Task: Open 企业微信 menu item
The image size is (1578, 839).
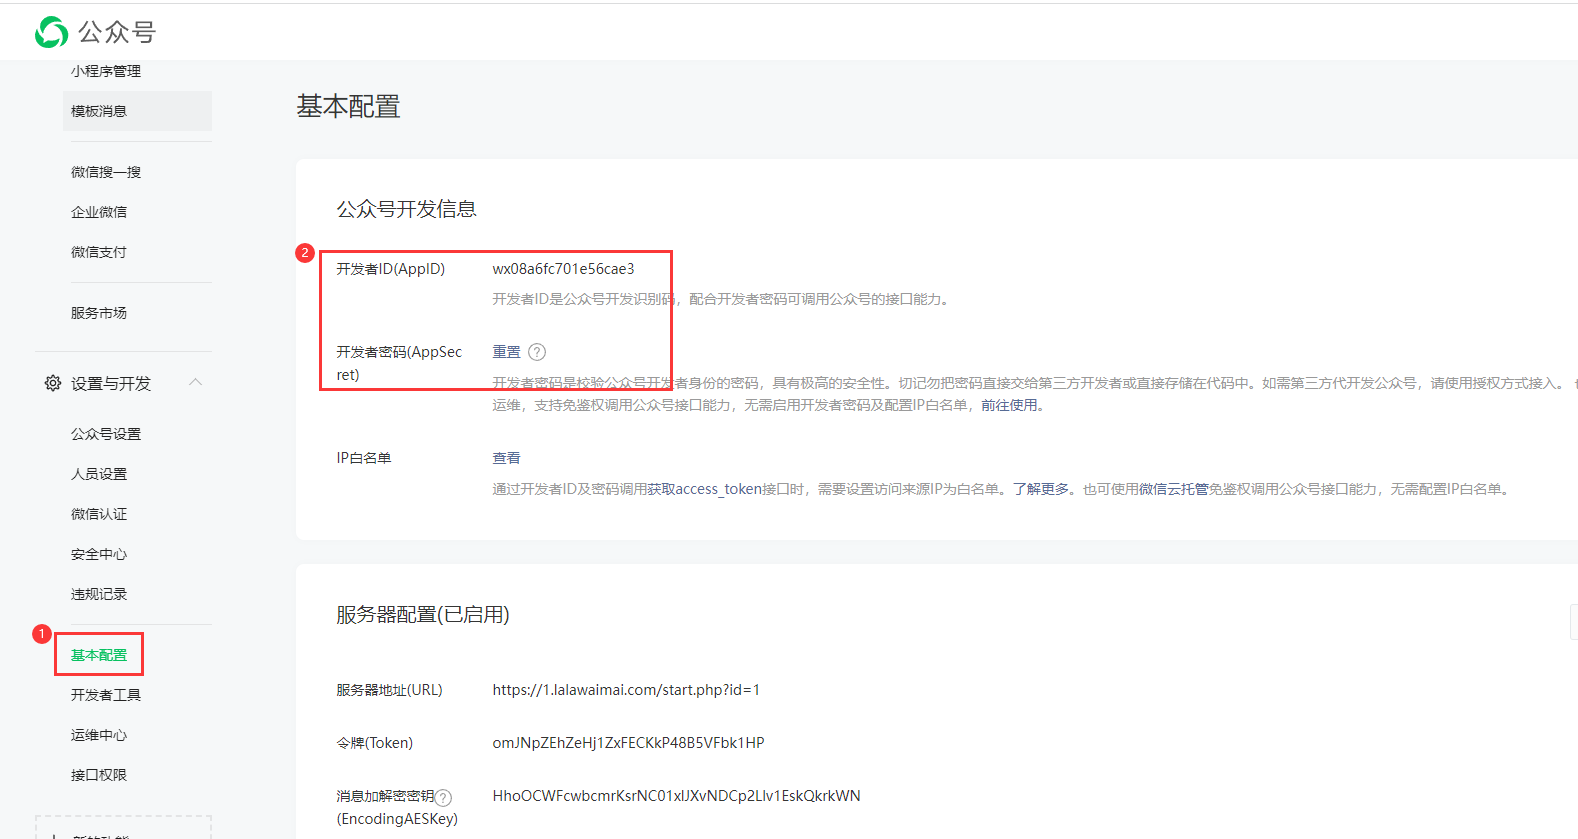Action: coord(99,212)
